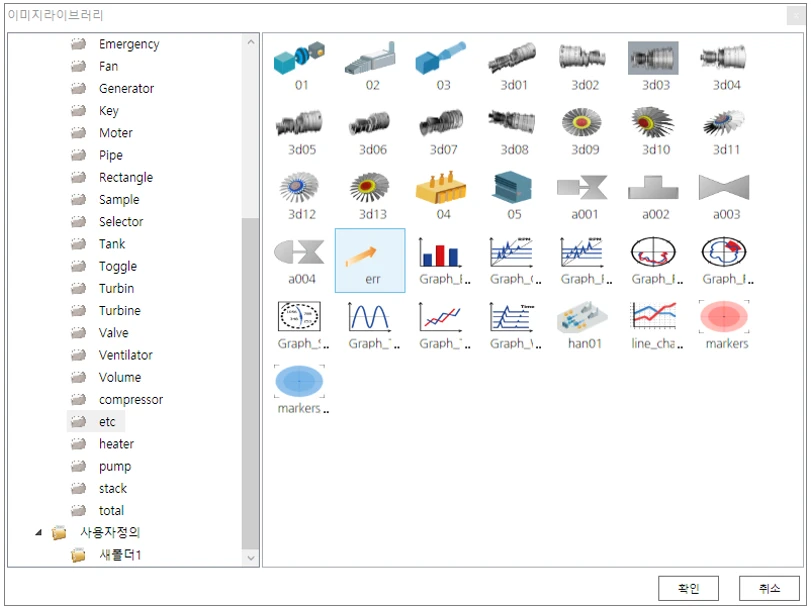This screenshot has height=610, width=811.
Task: Select the Generator folder
Action: 126,88
